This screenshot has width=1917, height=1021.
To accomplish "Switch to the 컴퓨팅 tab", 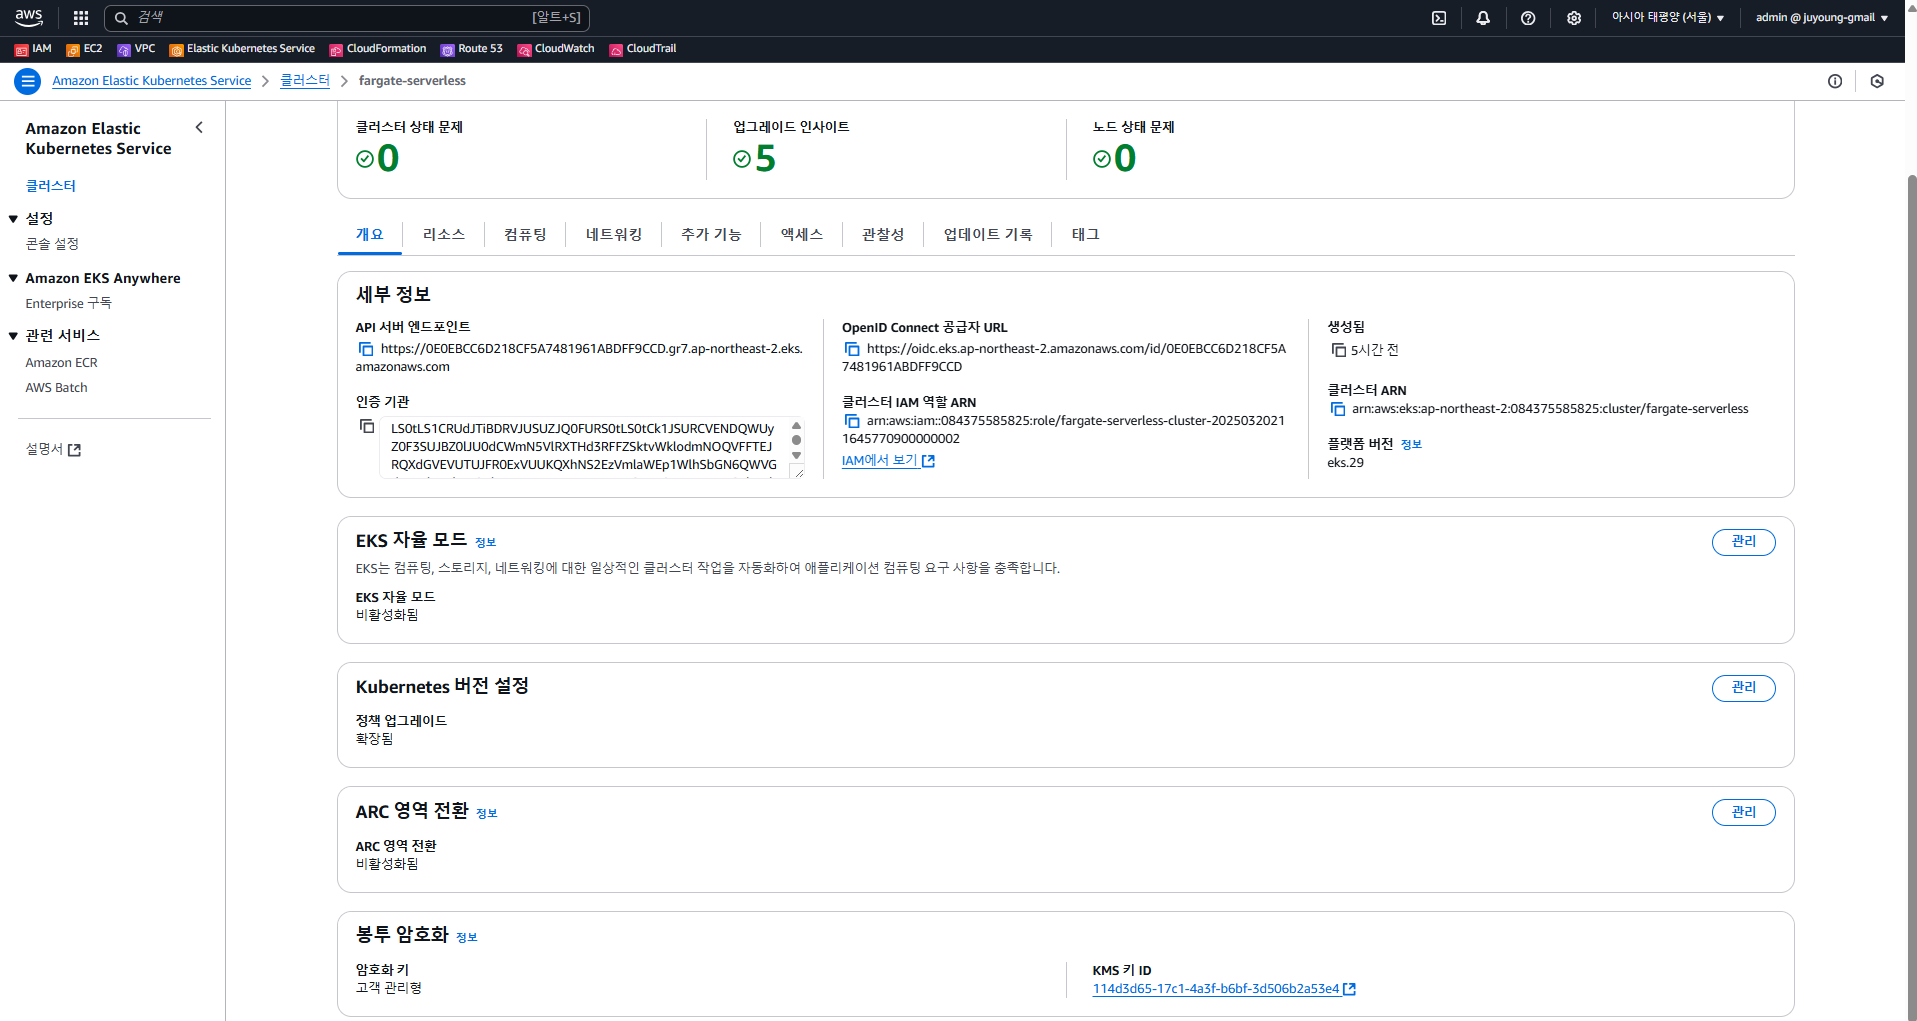I will click(525, 235).
